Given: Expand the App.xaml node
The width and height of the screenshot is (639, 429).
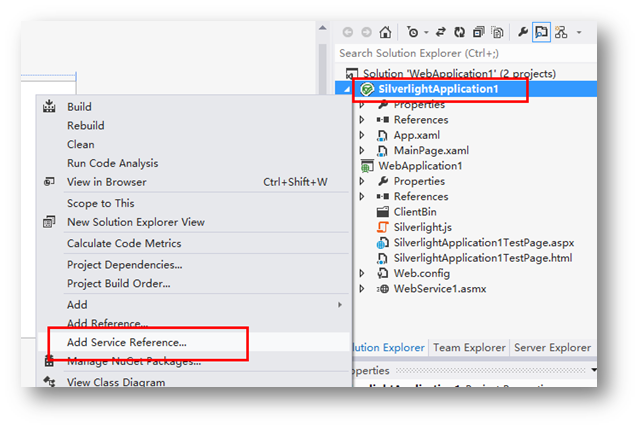Looking at the screenshot, I should 362,135.
